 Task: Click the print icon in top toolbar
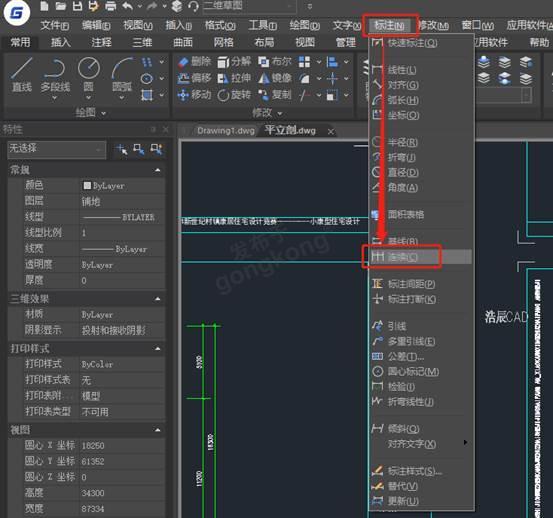[x=111, y=6]
